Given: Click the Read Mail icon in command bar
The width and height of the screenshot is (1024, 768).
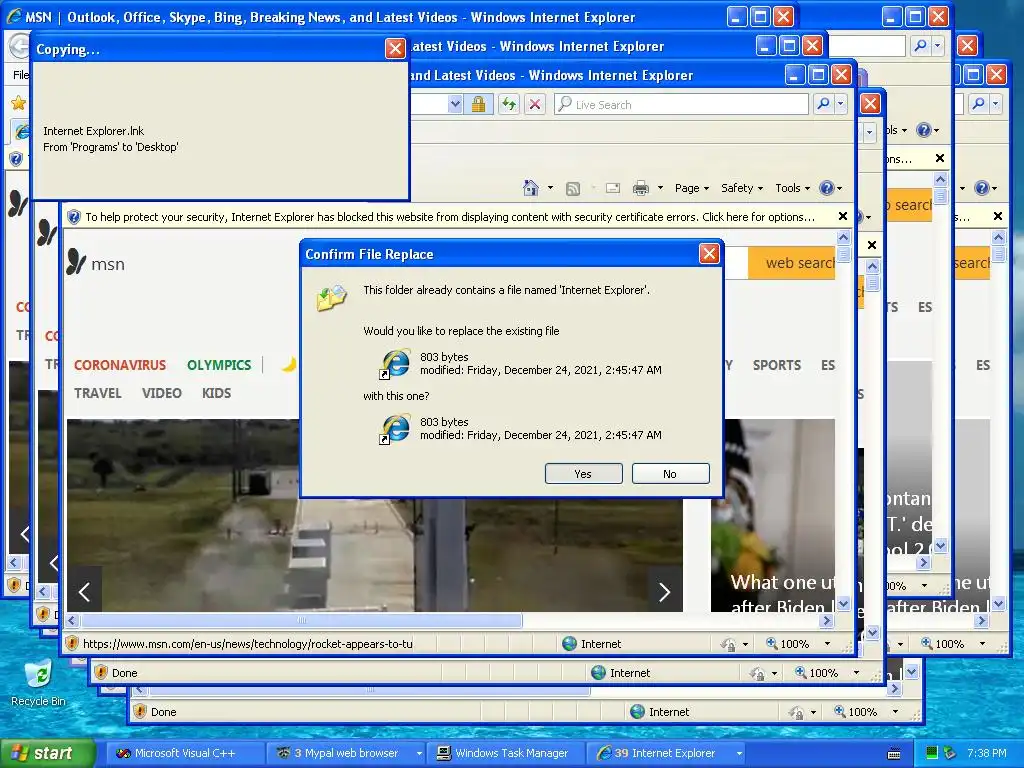Looking at the screenshot, I should [613, 188].
